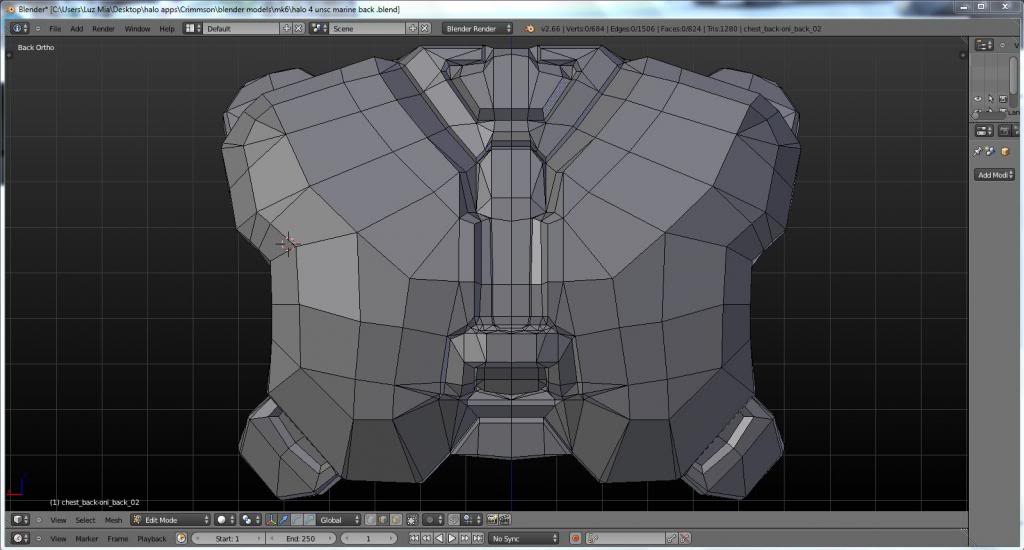Click the Start: 1 frame field

228,538
